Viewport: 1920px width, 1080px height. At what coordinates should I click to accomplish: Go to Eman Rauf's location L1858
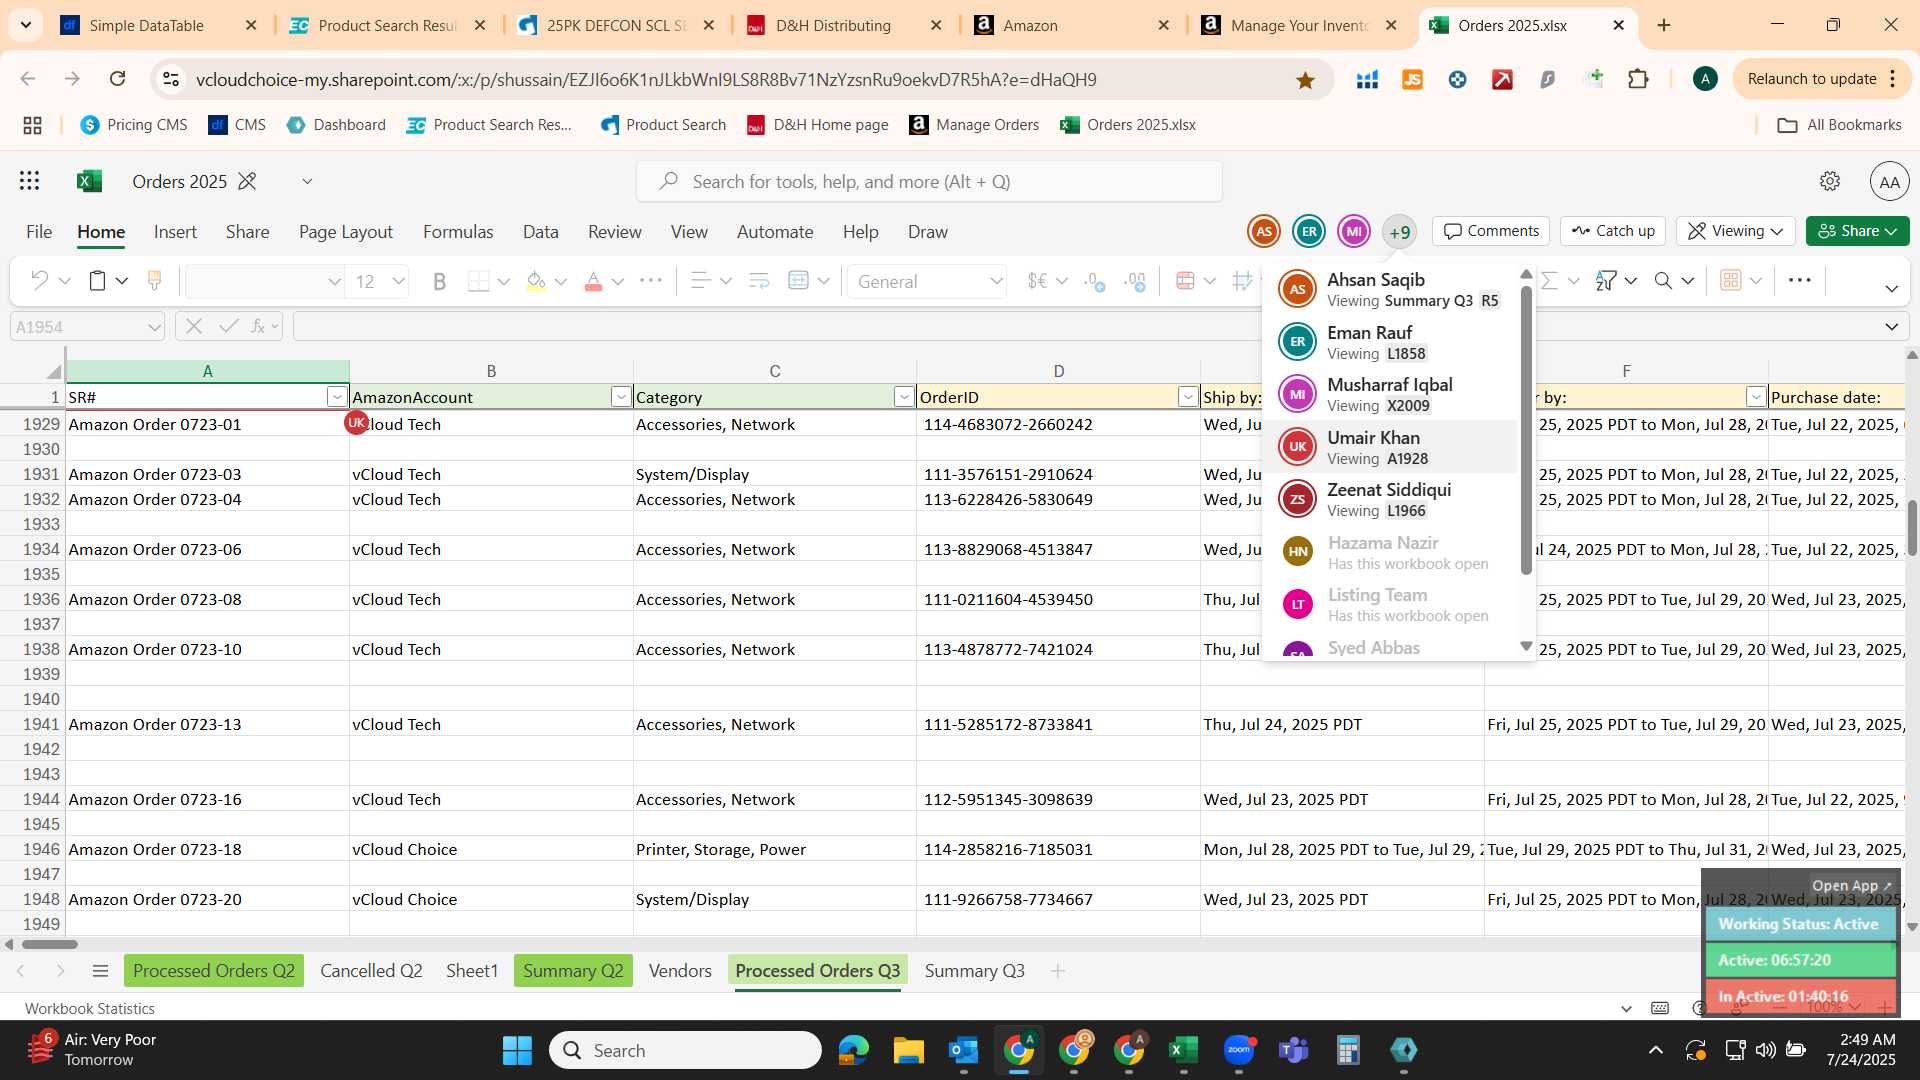1390,342
